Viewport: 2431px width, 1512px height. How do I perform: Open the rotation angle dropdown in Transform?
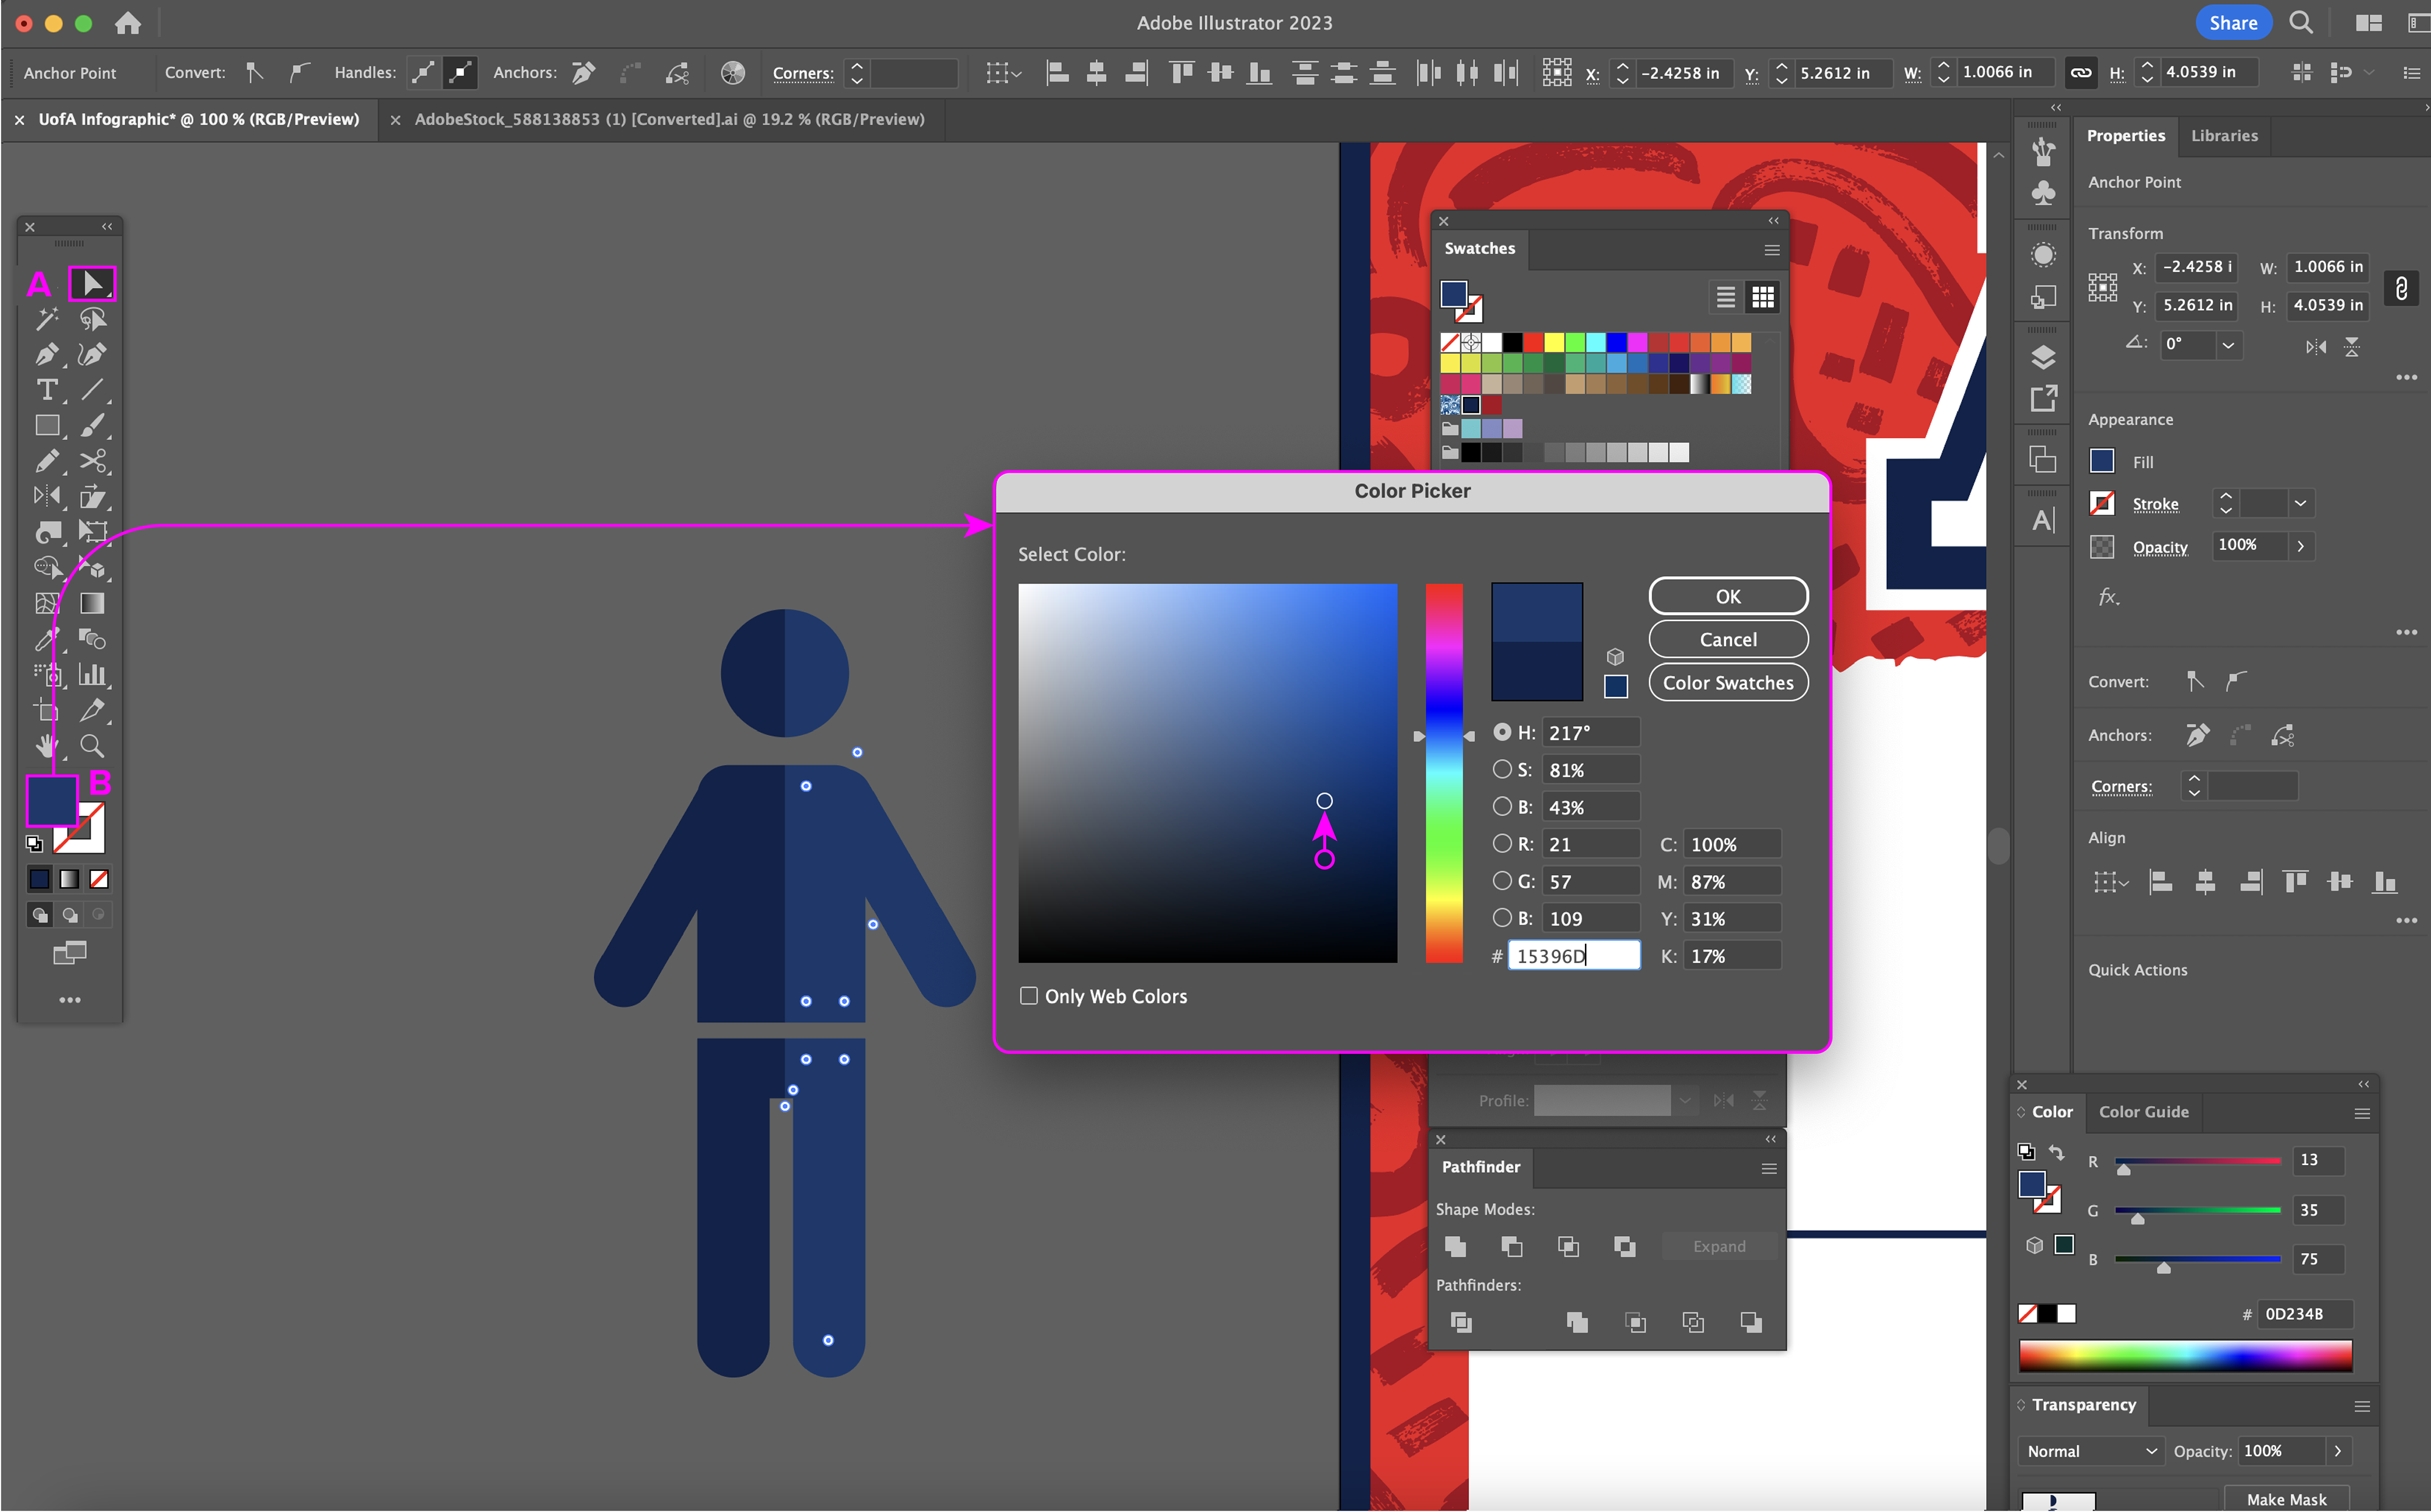pyautogui.click(x=2228, y=345)
